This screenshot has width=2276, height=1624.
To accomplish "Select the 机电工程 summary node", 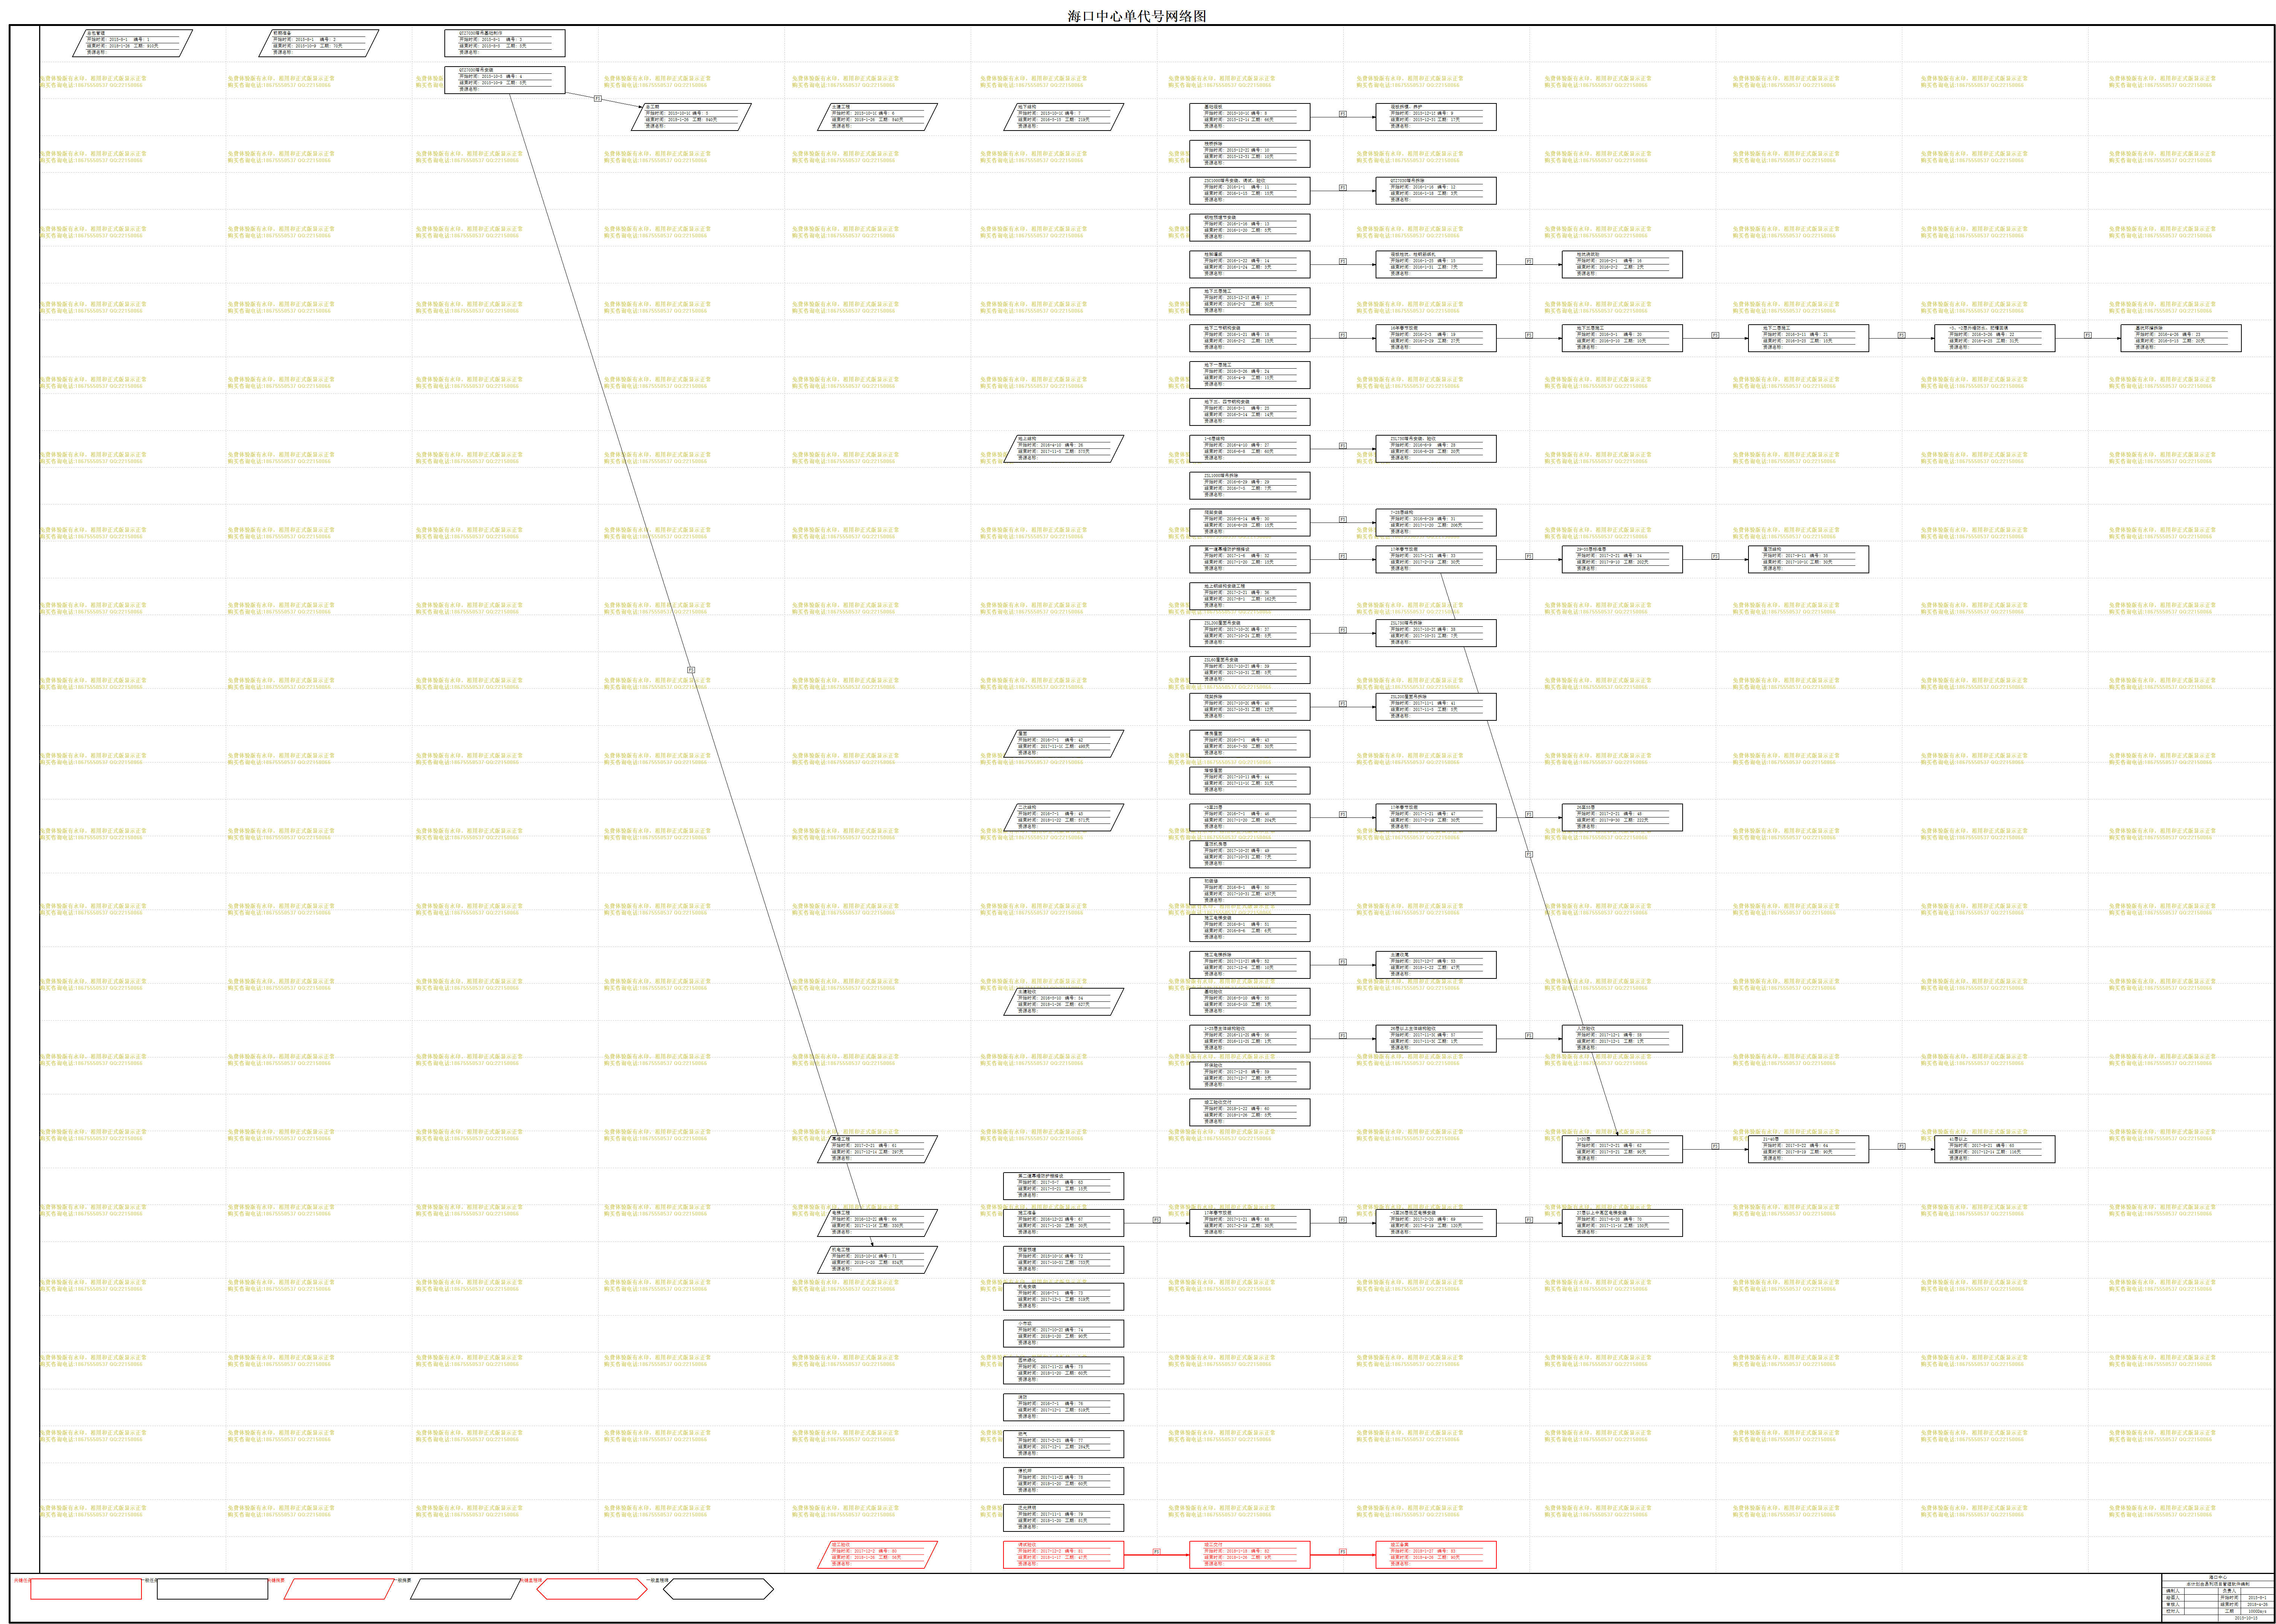I will click(877, 1260).
